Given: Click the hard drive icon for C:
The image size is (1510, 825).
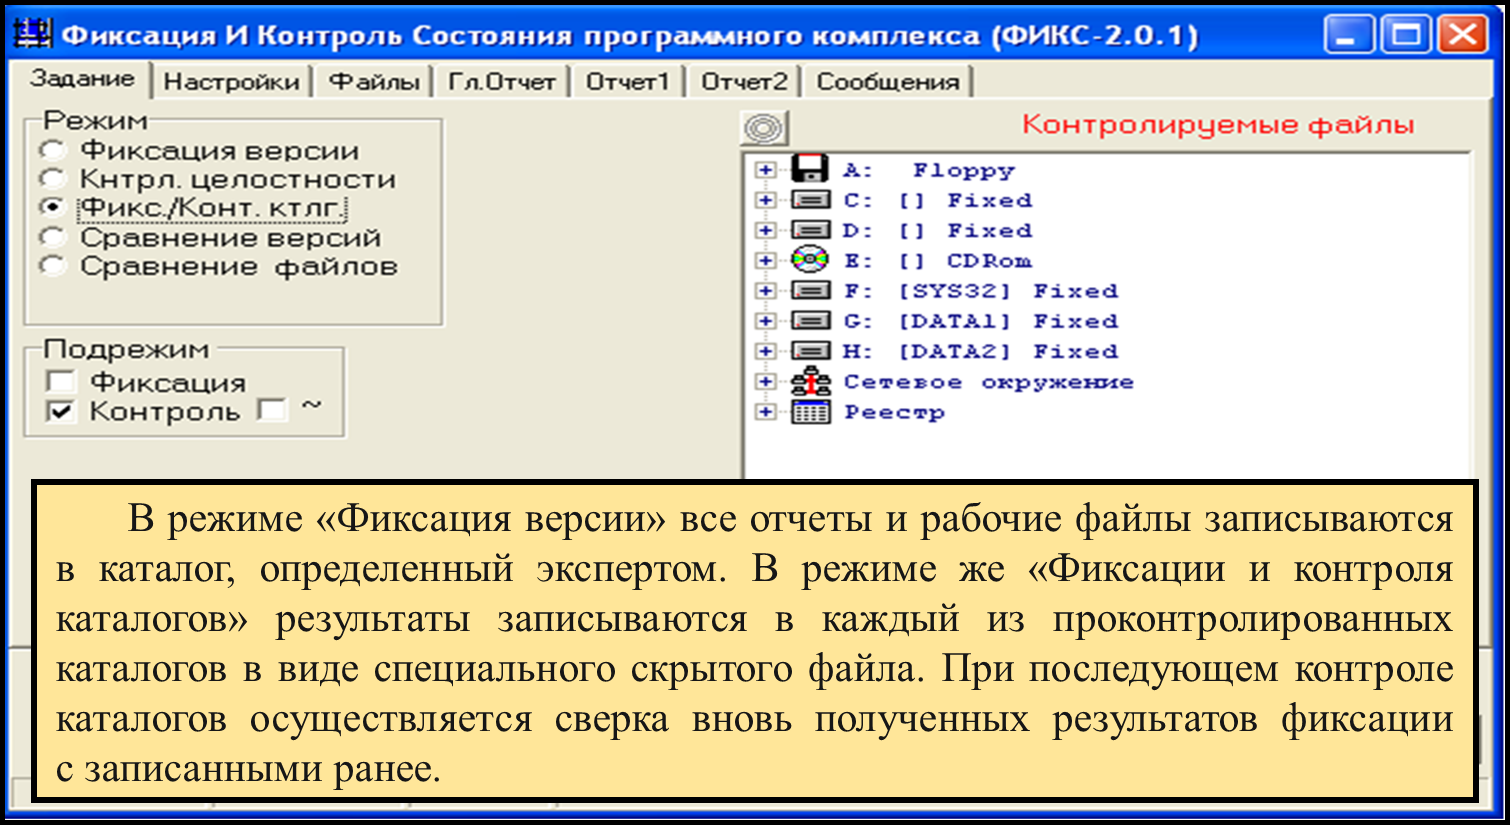Looking at the screenshot, I should pos(810,200).
